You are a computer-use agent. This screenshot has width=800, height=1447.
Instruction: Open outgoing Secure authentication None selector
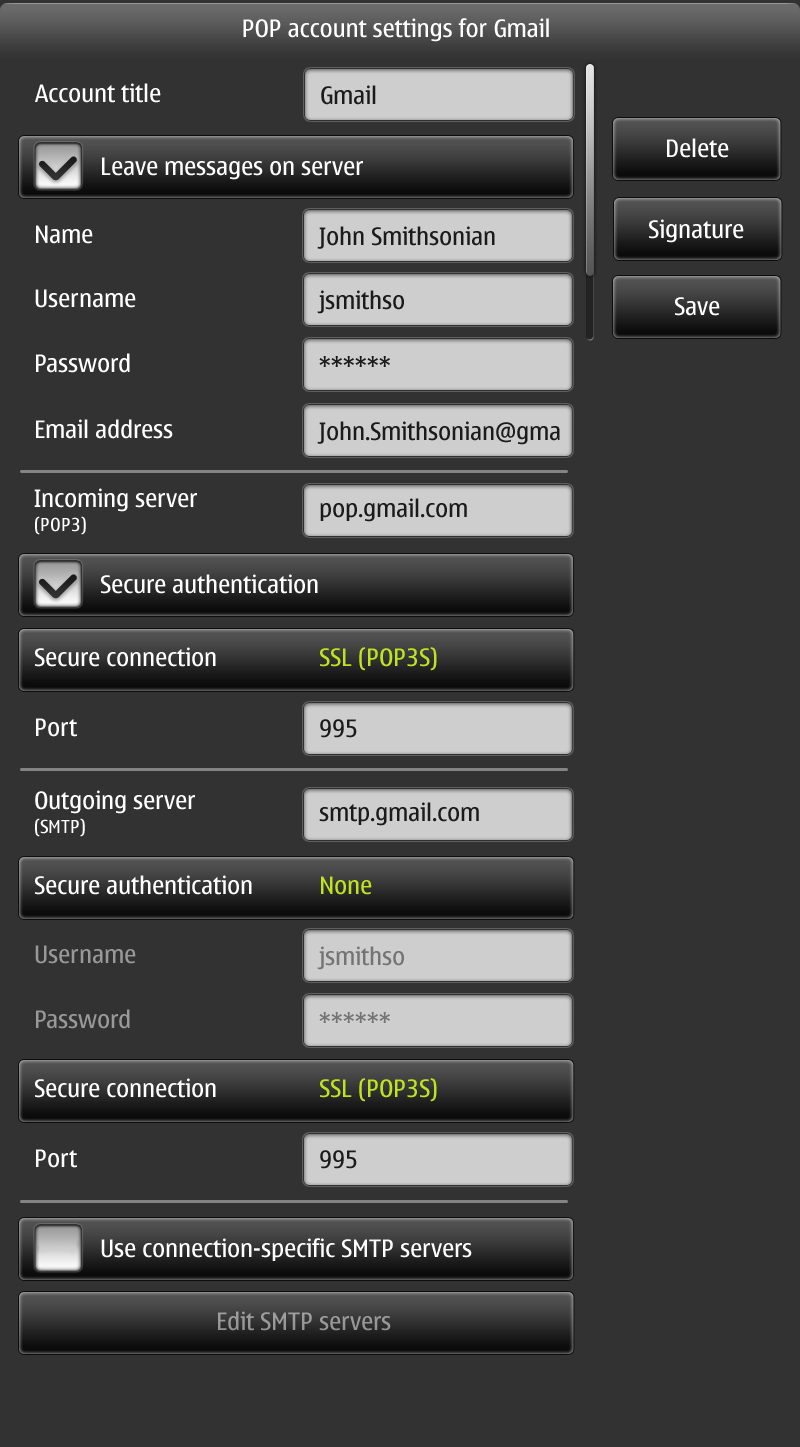tap(296, 887)
